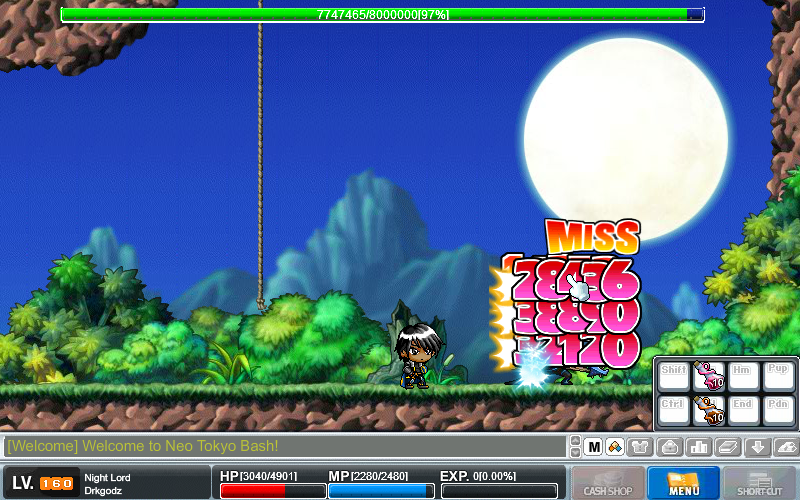Open the equipment shirt icon
The height and width of the screenshot is (500, 800).
[x=640, y=447]
